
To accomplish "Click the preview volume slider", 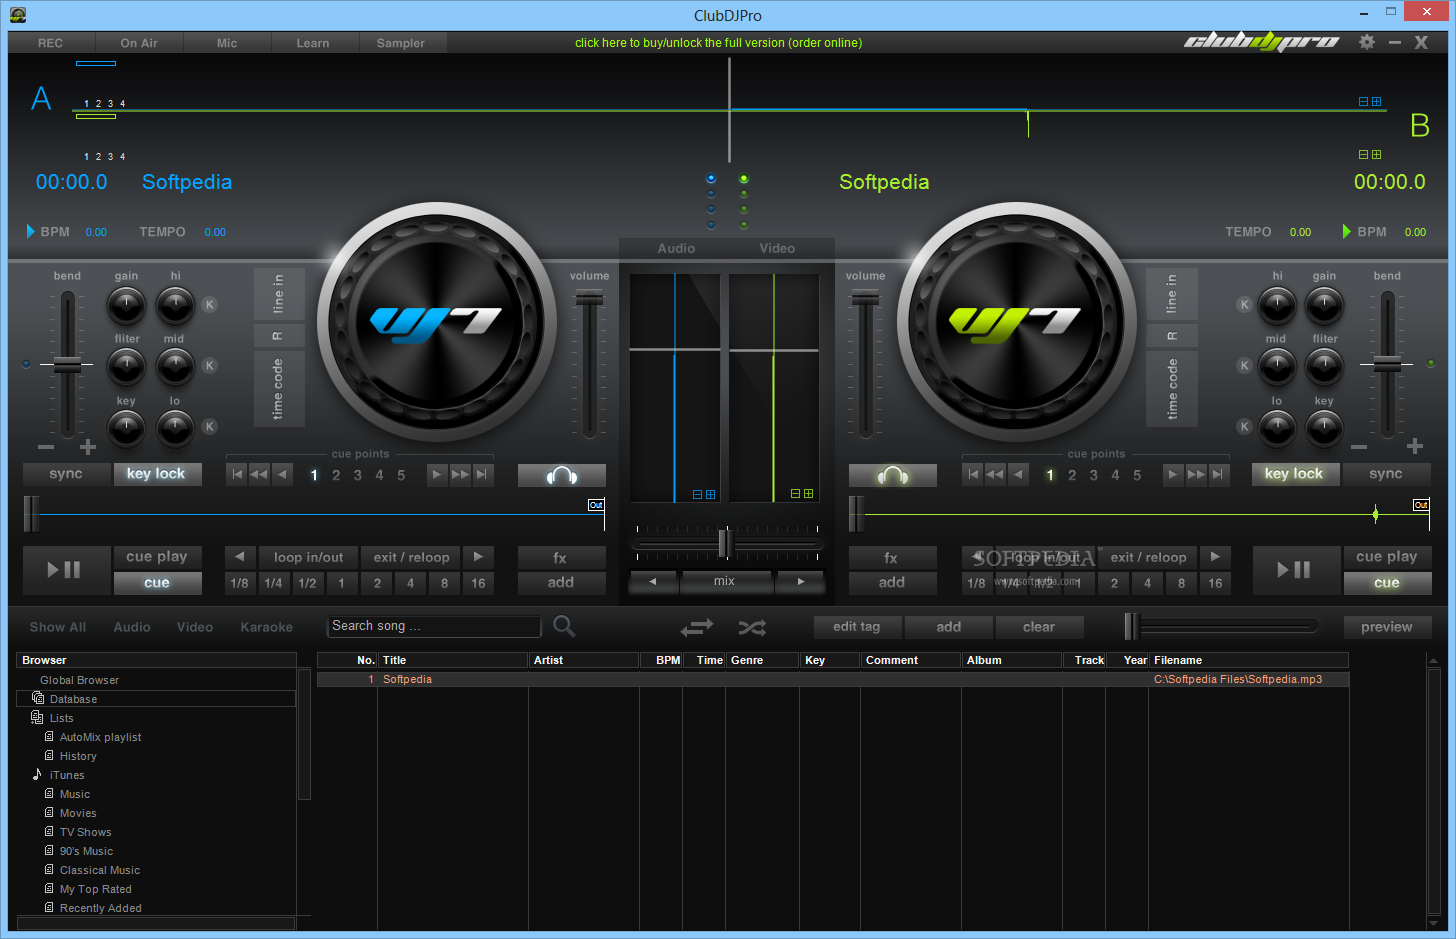I will [1221, 626].
